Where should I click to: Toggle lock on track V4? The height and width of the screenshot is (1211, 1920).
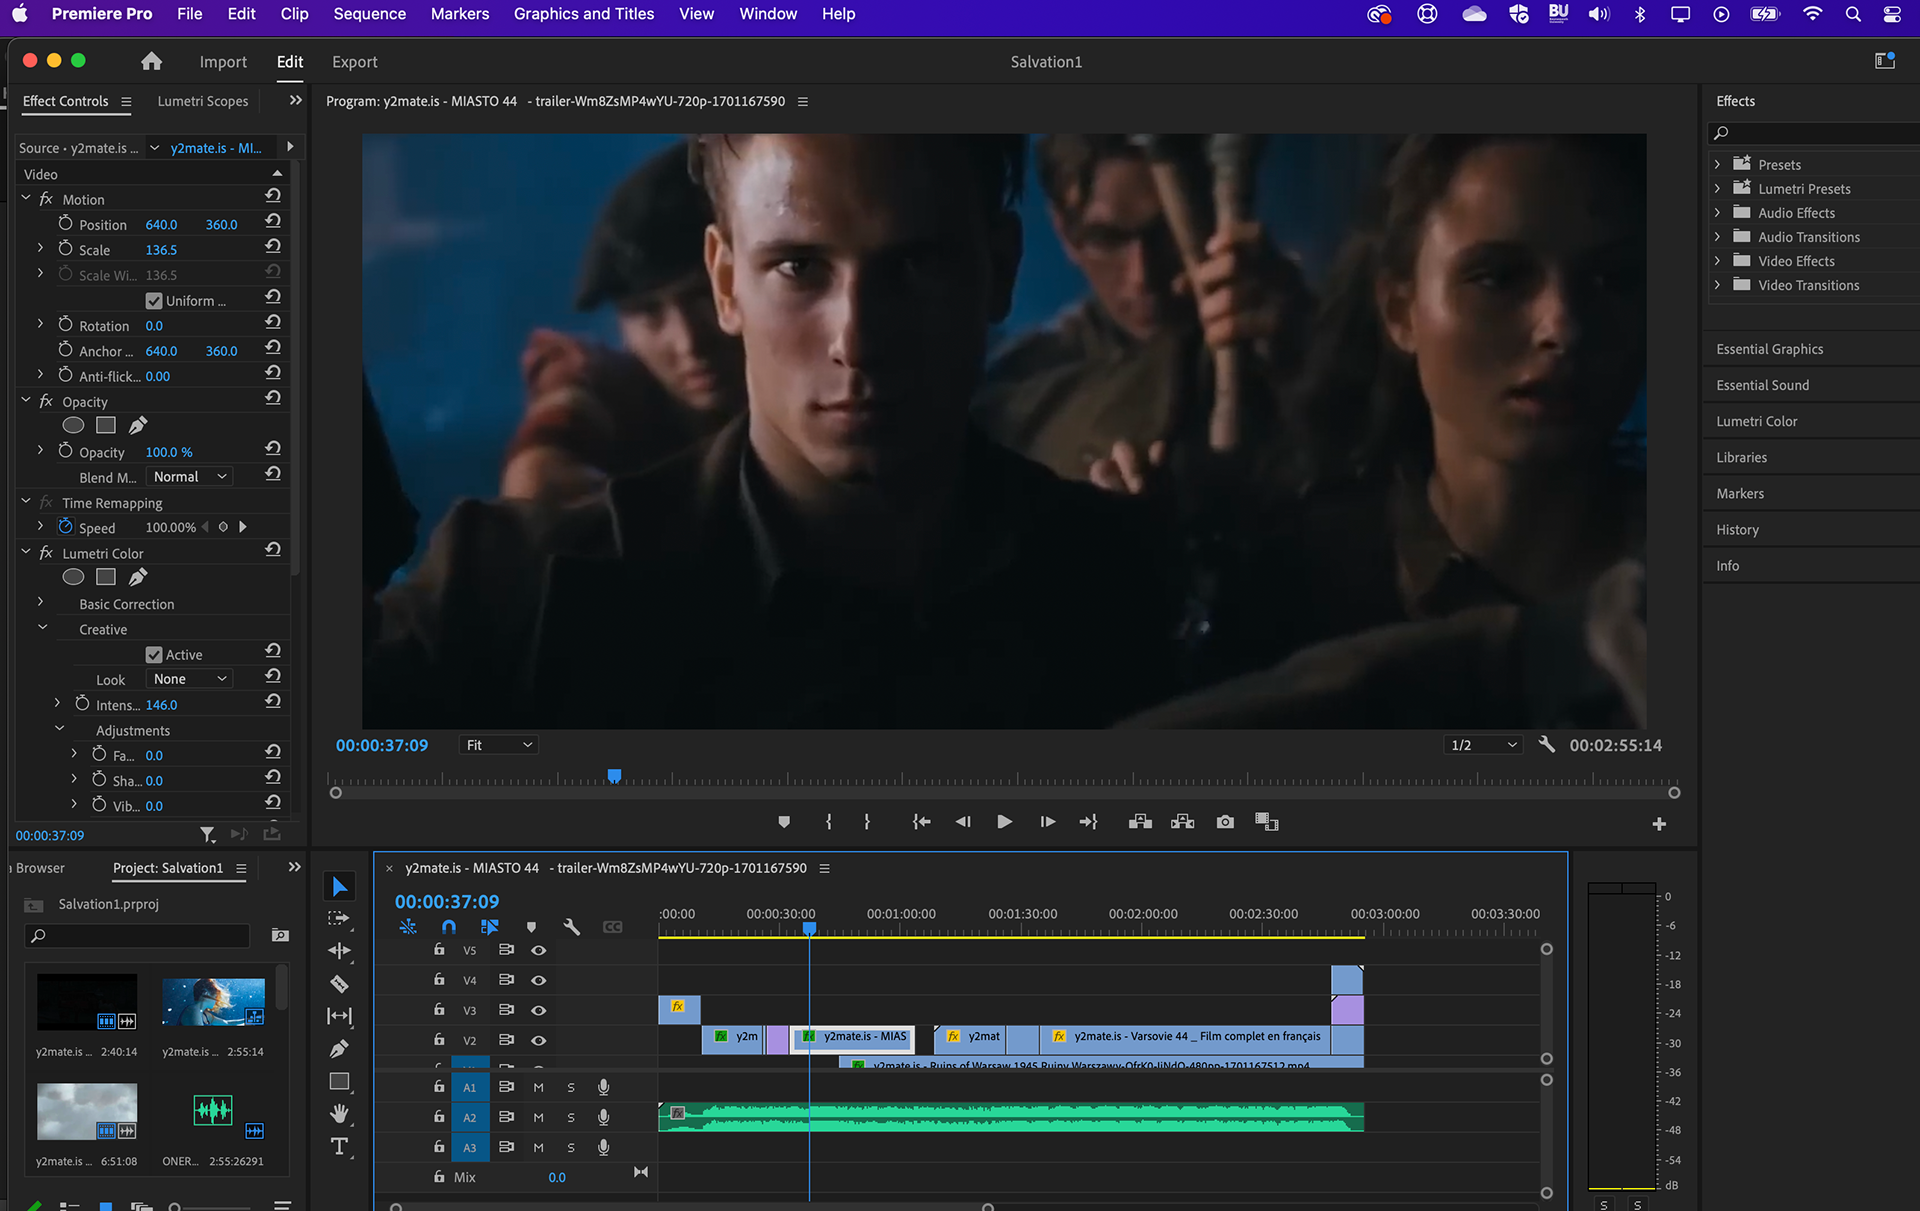[439, 979]
